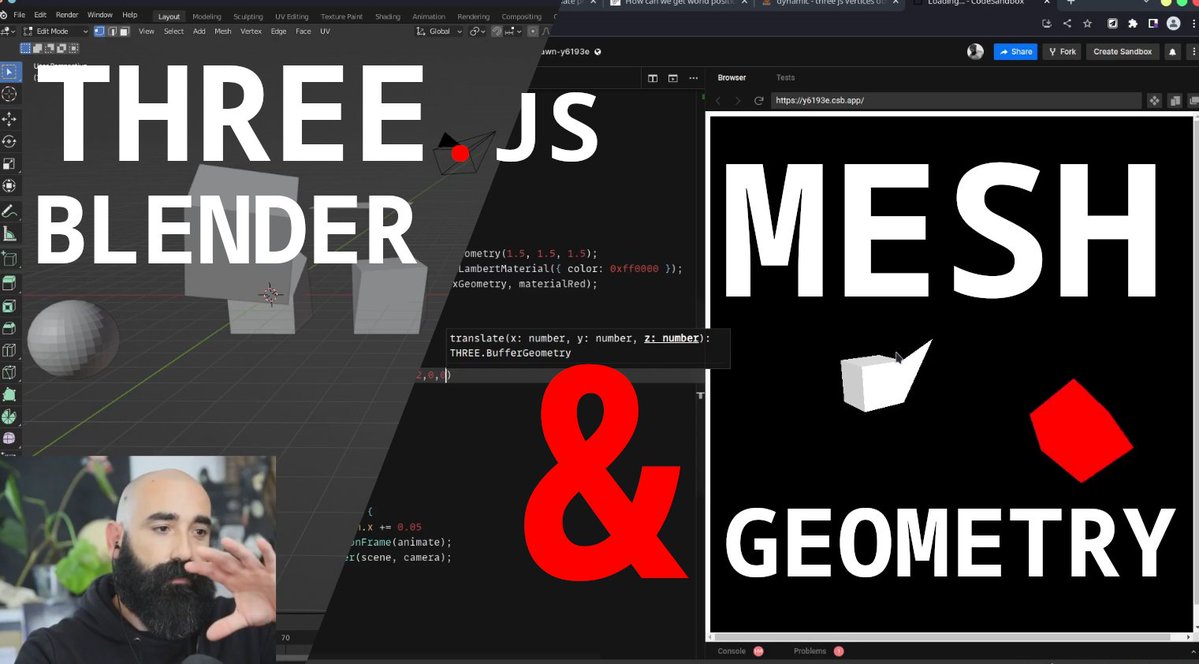Open the Global transform orientation dropdown
Screen dimensions: 1199x664
coord(440,31)
